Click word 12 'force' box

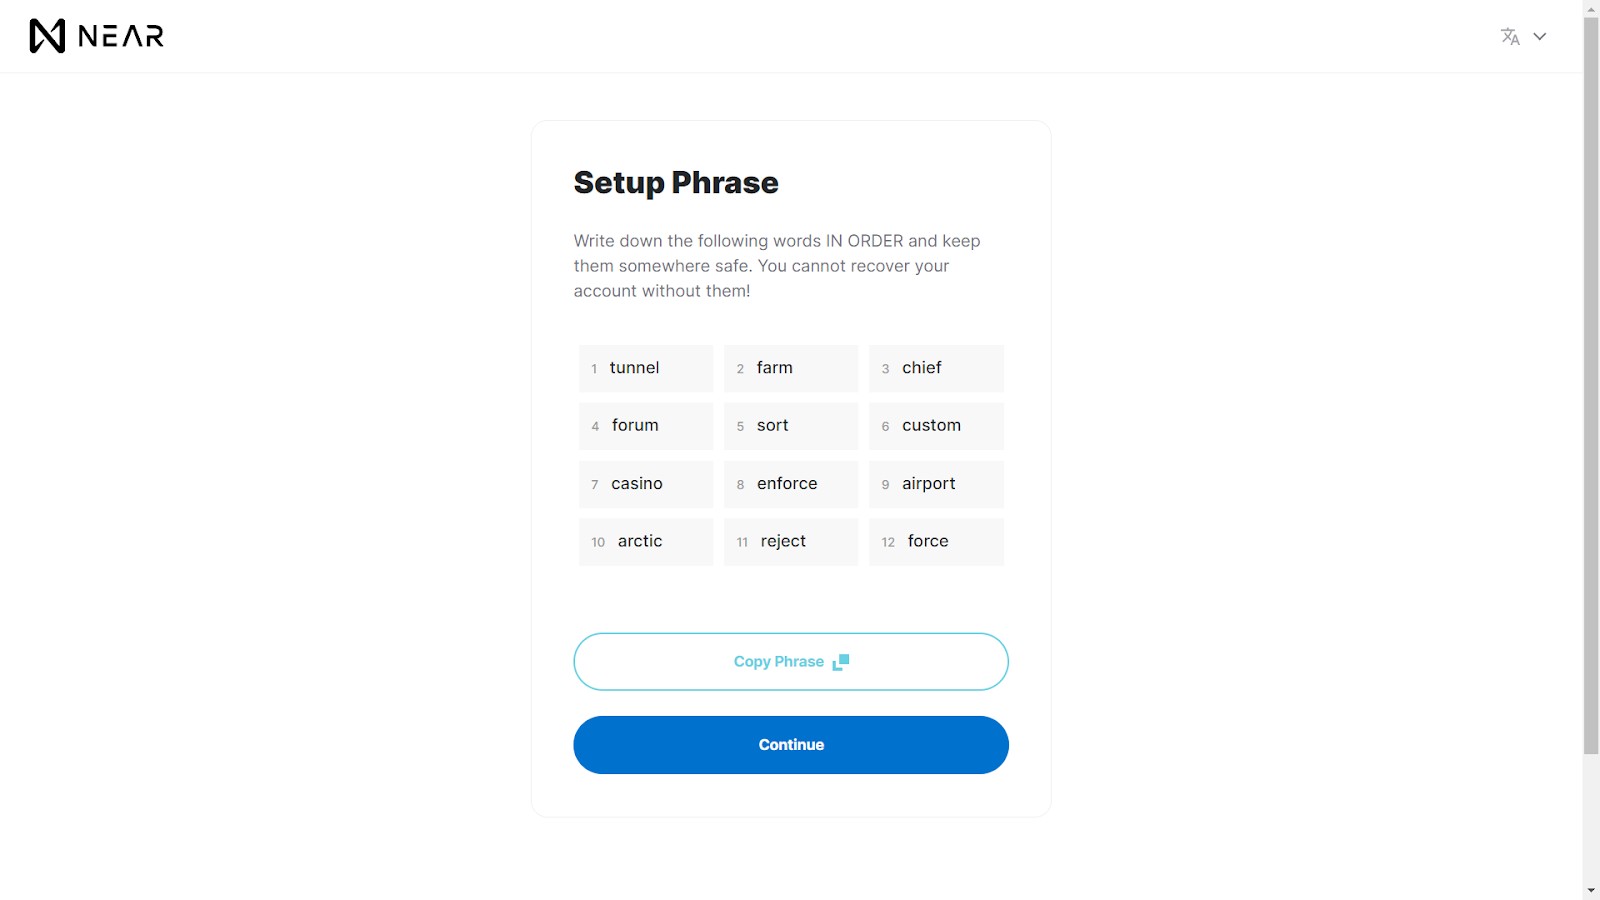pos(936,542)
